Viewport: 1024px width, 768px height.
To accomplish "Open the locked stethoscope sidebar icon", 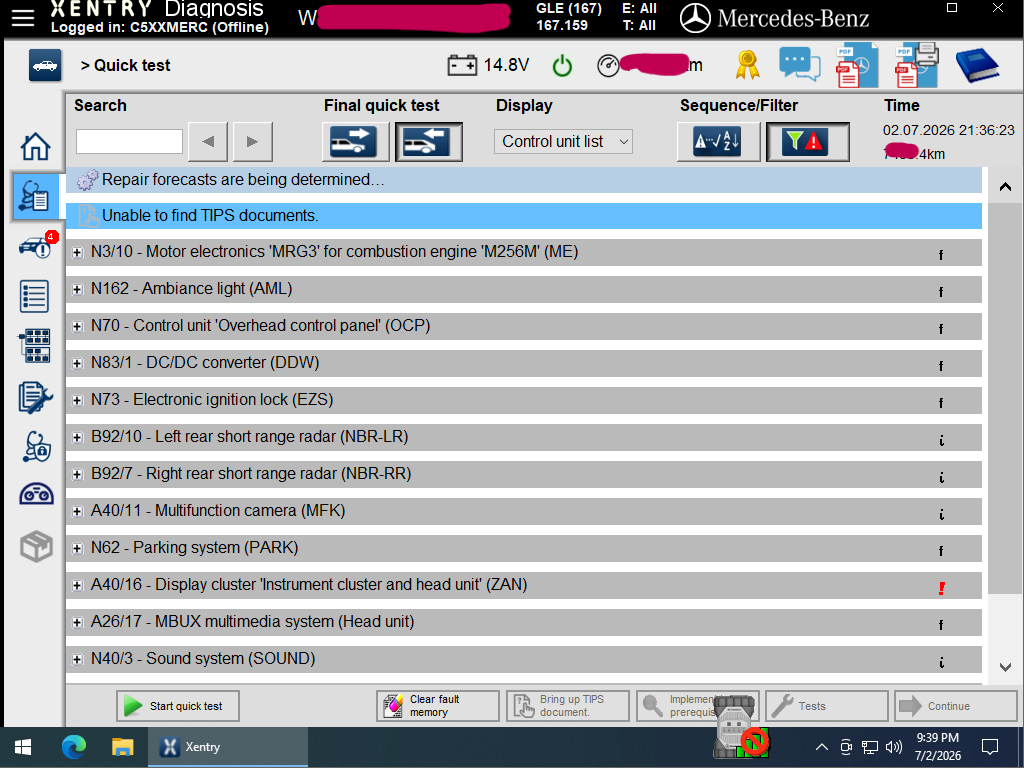I will (36, 447).
